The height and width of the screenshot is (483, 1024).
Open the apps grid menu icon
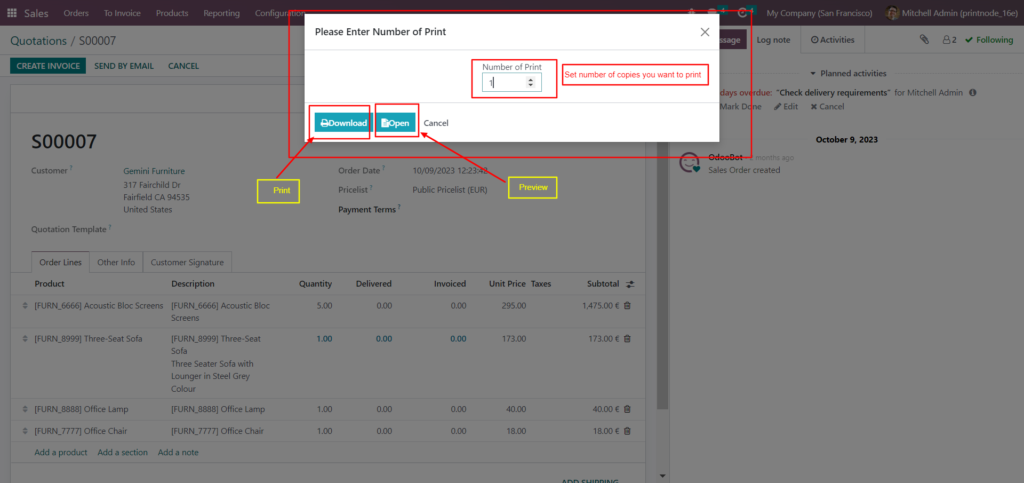[x=12, y=13]
